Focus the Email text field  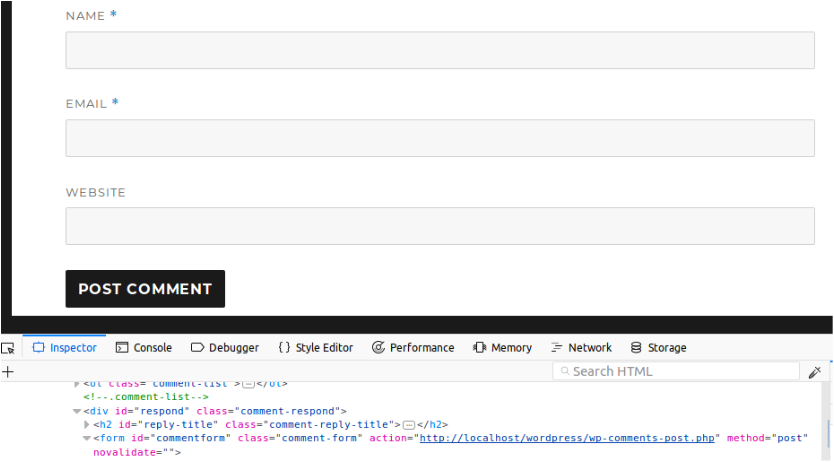click(440, 138)
